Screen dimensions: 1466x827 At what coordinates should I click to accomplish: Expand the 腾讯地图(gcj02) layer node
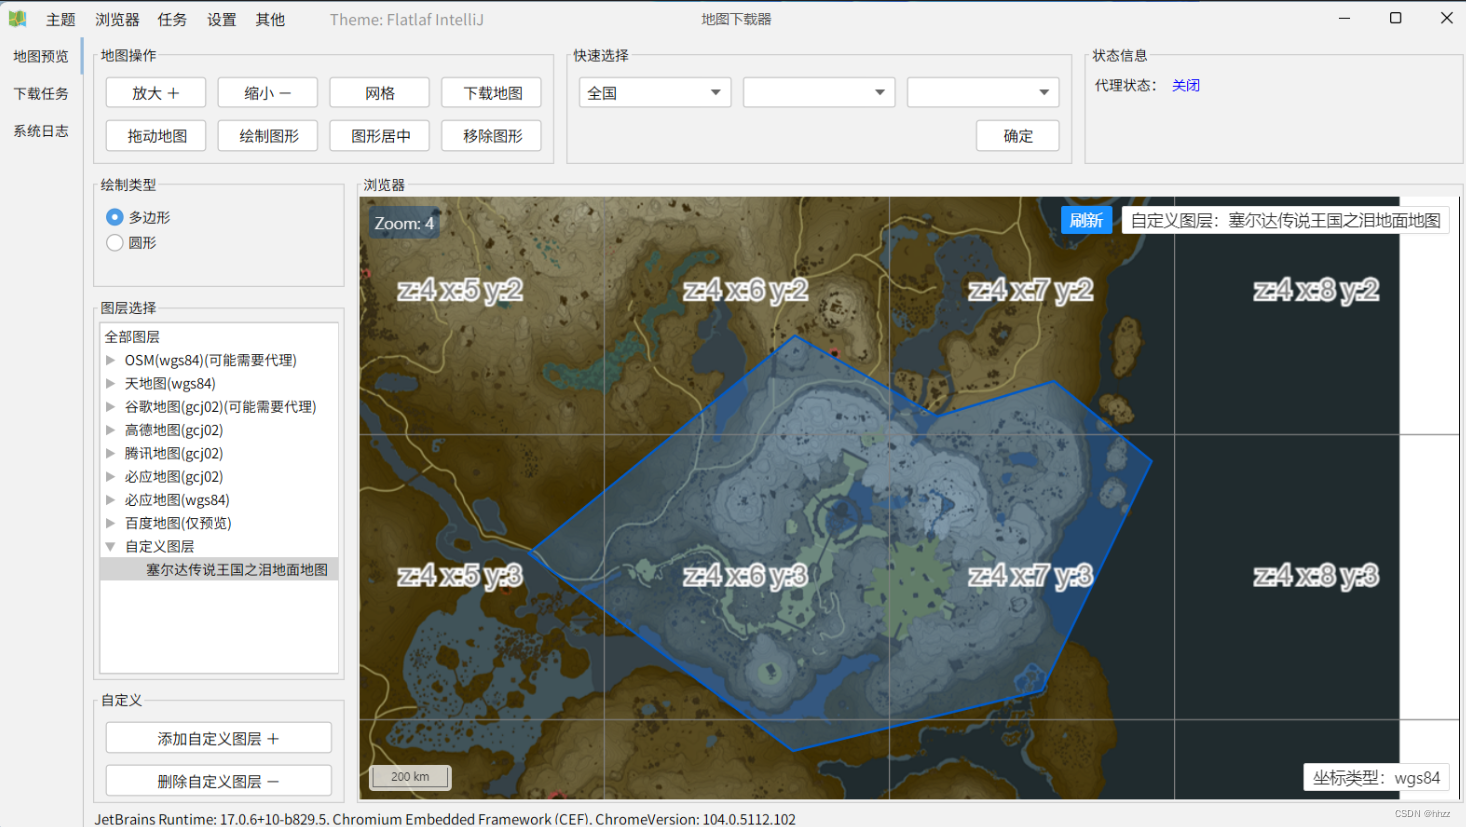pos(110,453)
